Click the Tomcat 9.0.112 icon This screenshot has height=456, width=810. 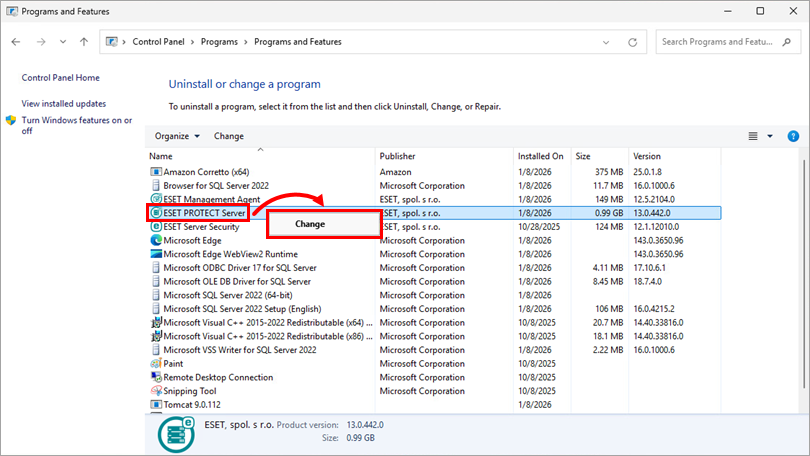[156, 405]
